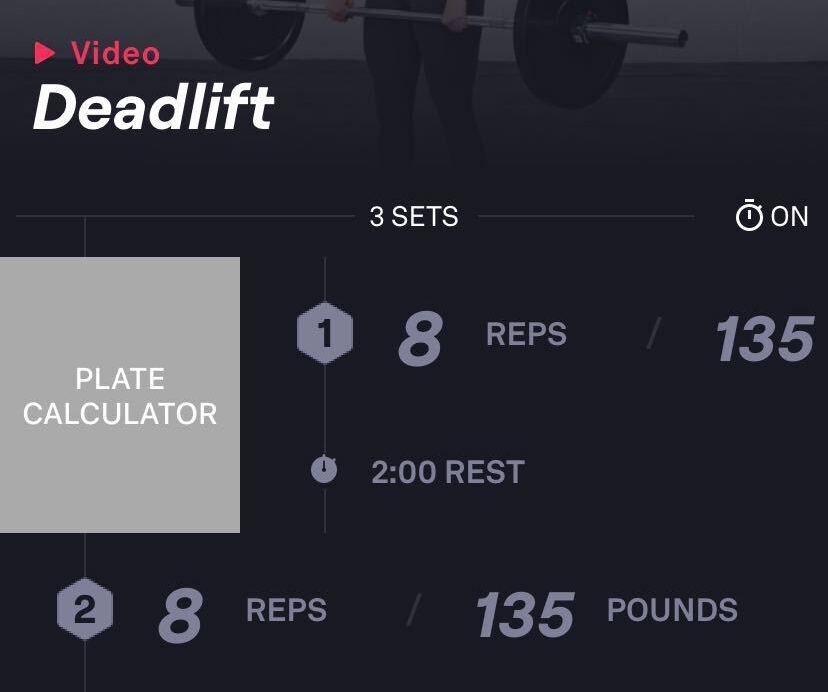
Task: Open the Video link above Deadlift
Action: click(x=115, y=53)
